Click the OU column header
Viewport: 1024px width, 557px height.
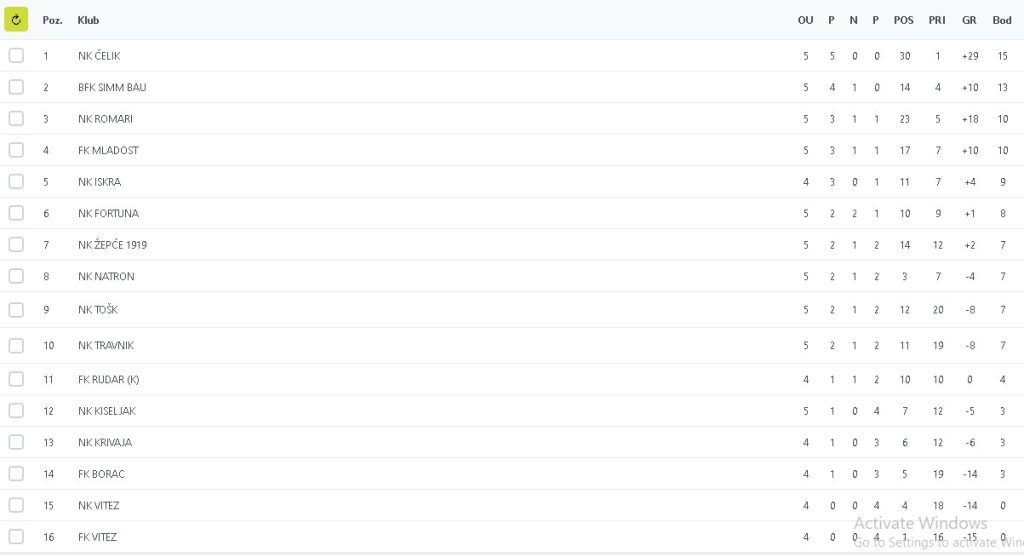(x=805, y=20)
